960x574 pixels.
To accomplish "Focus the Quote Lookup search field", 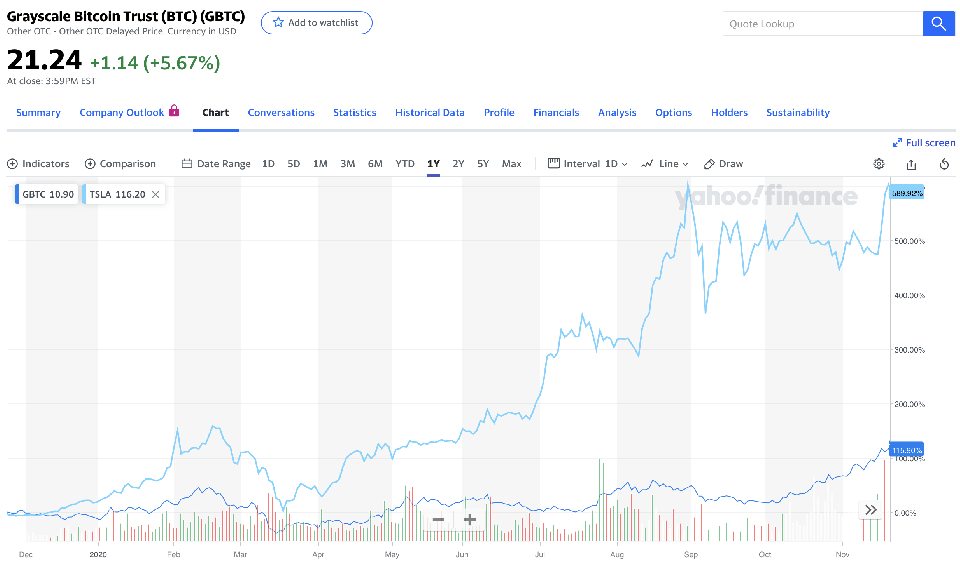I will pyautogui.click(x=822, y=24).
